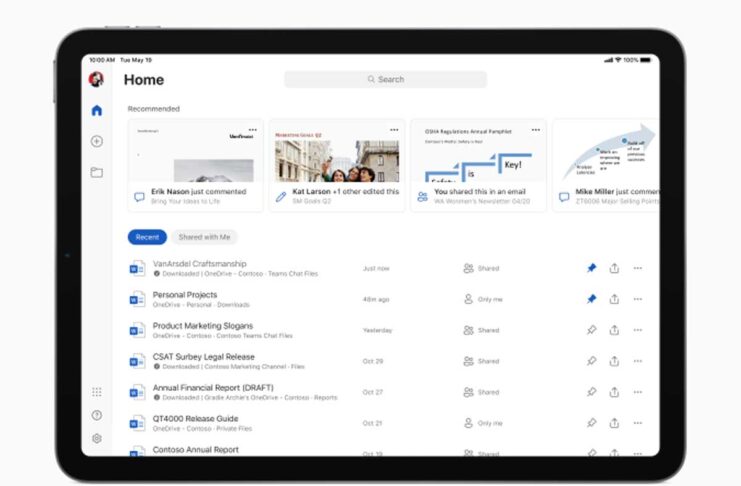This screenshot has width=741, height=486.
Task: Open the apps grid icon in sidebar
Action: point(97,391)
